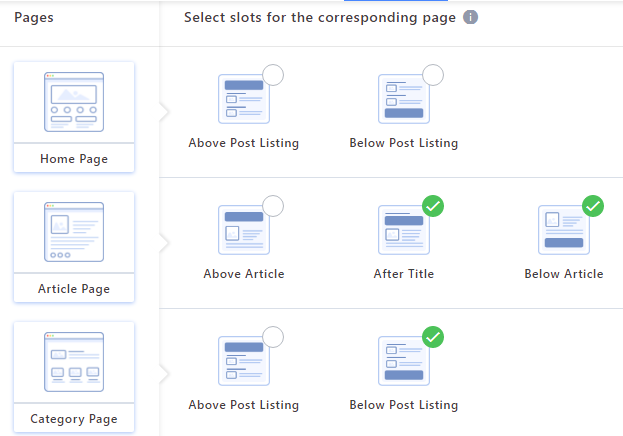Click the Above Article slot layout icon
The width and height of the screenshot is (623, 436).
(x=244, y=230)
